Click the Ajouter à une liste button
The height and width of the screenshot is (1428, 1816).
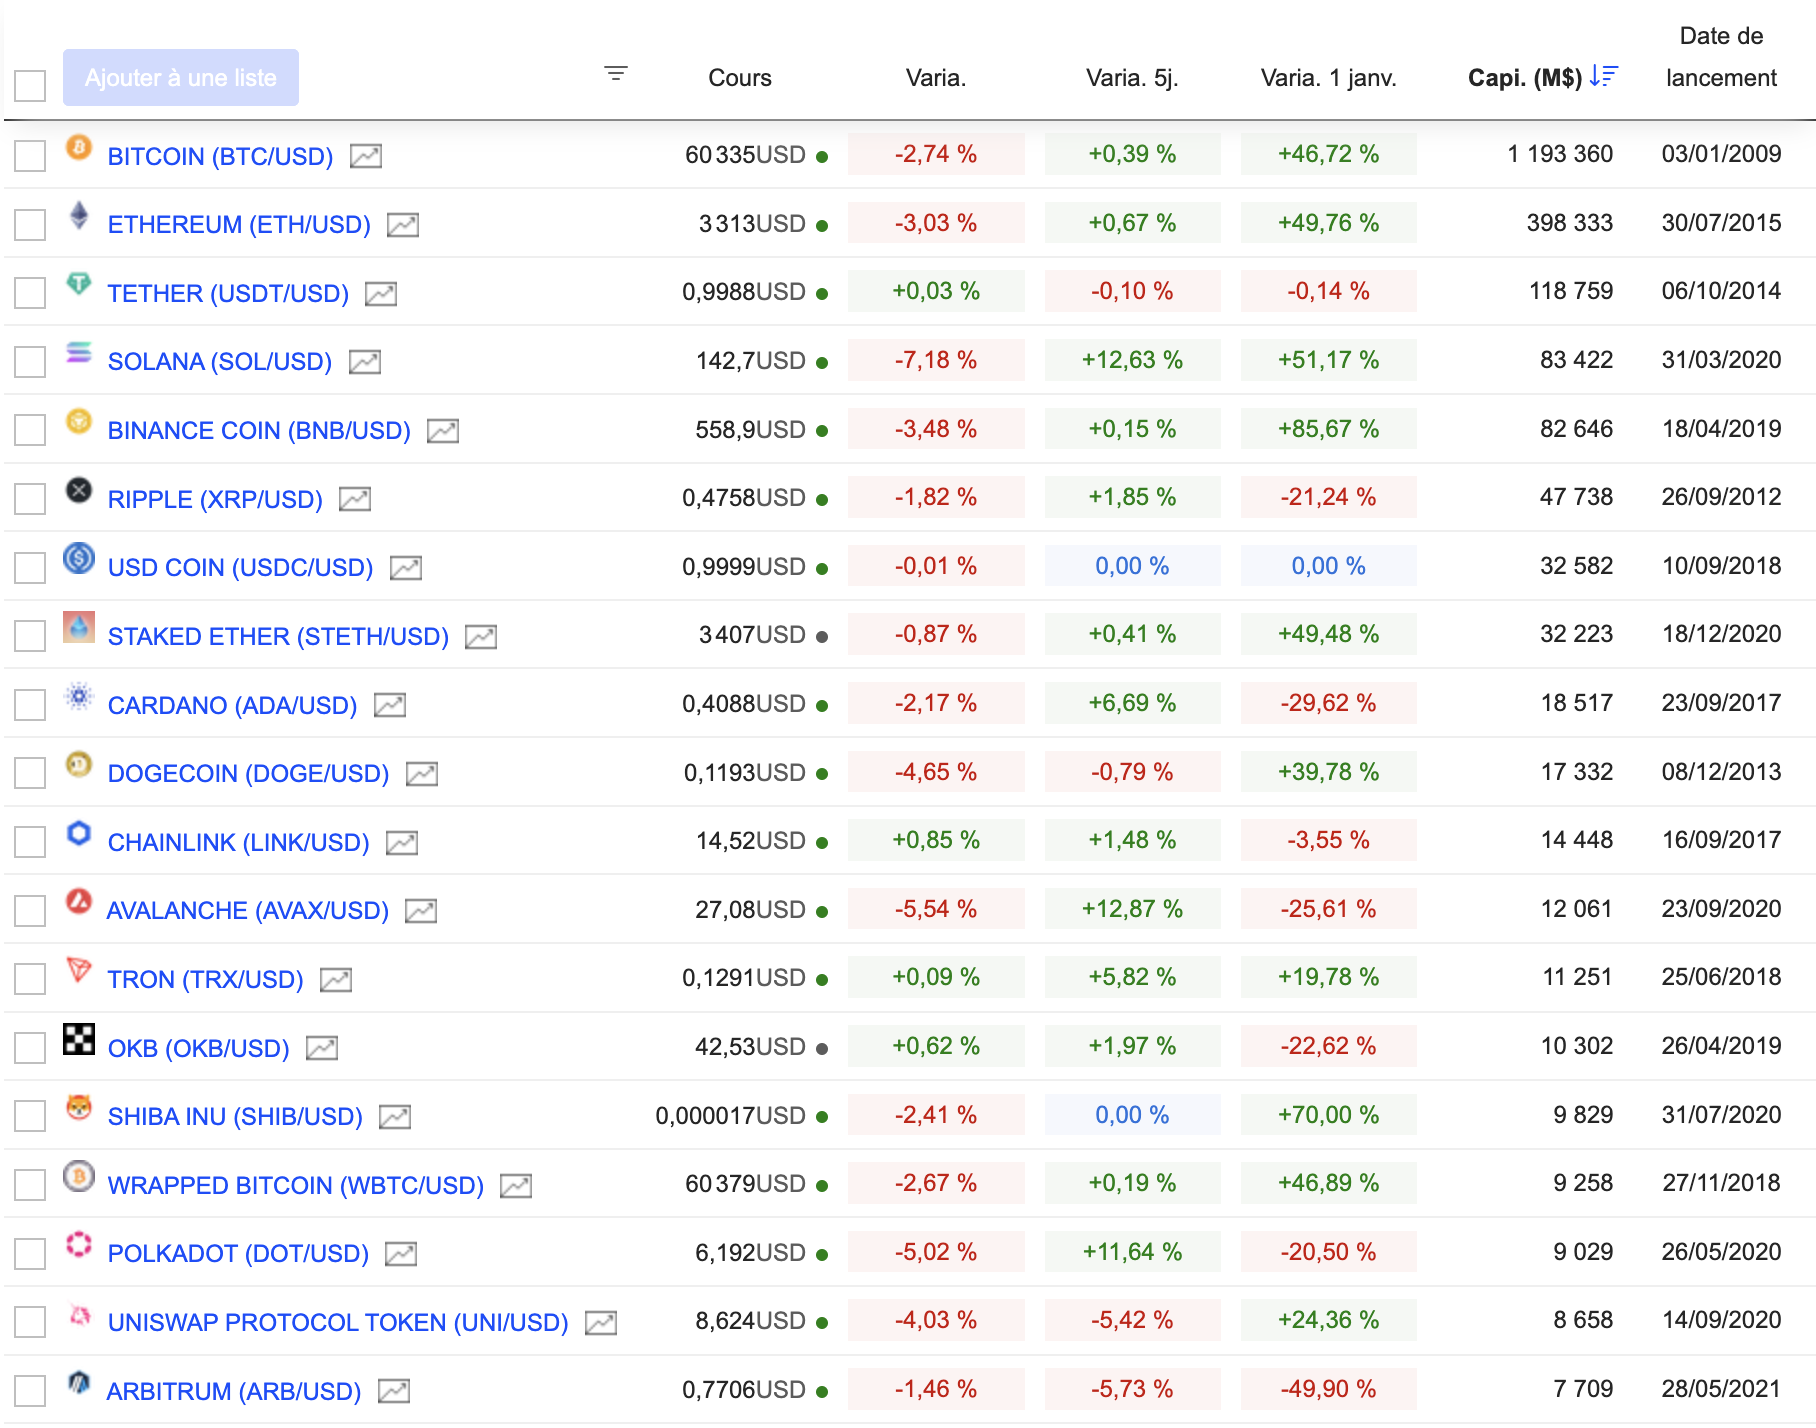181,78
